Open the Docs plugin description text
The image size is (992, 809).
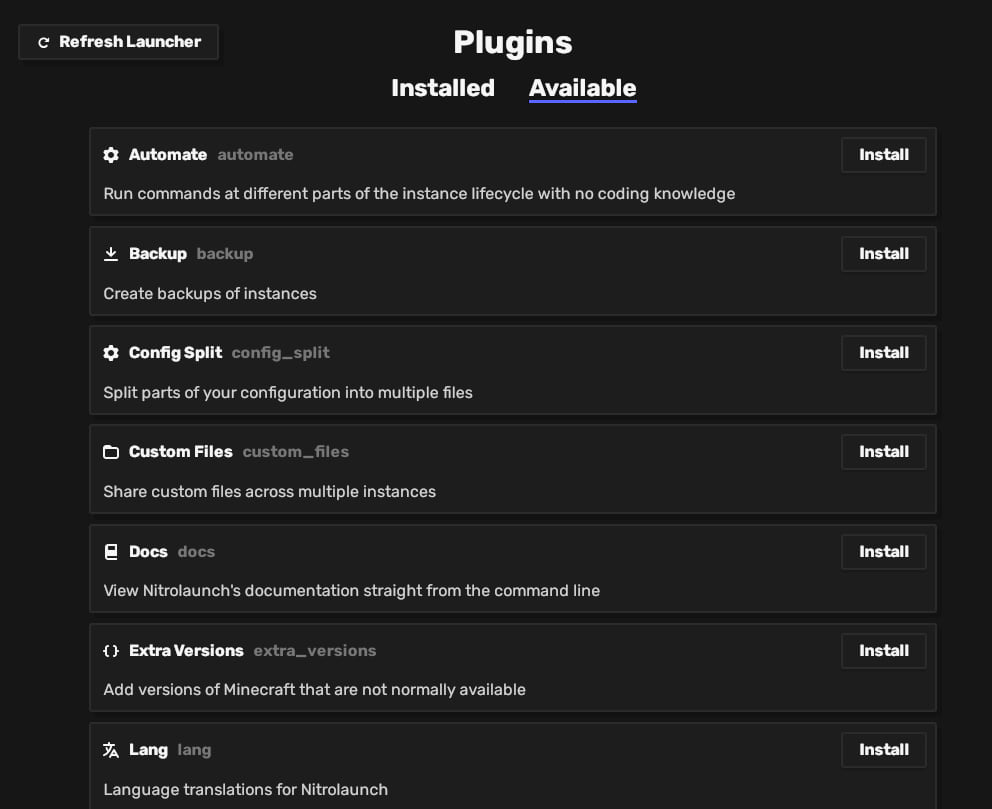coord(351,591)
